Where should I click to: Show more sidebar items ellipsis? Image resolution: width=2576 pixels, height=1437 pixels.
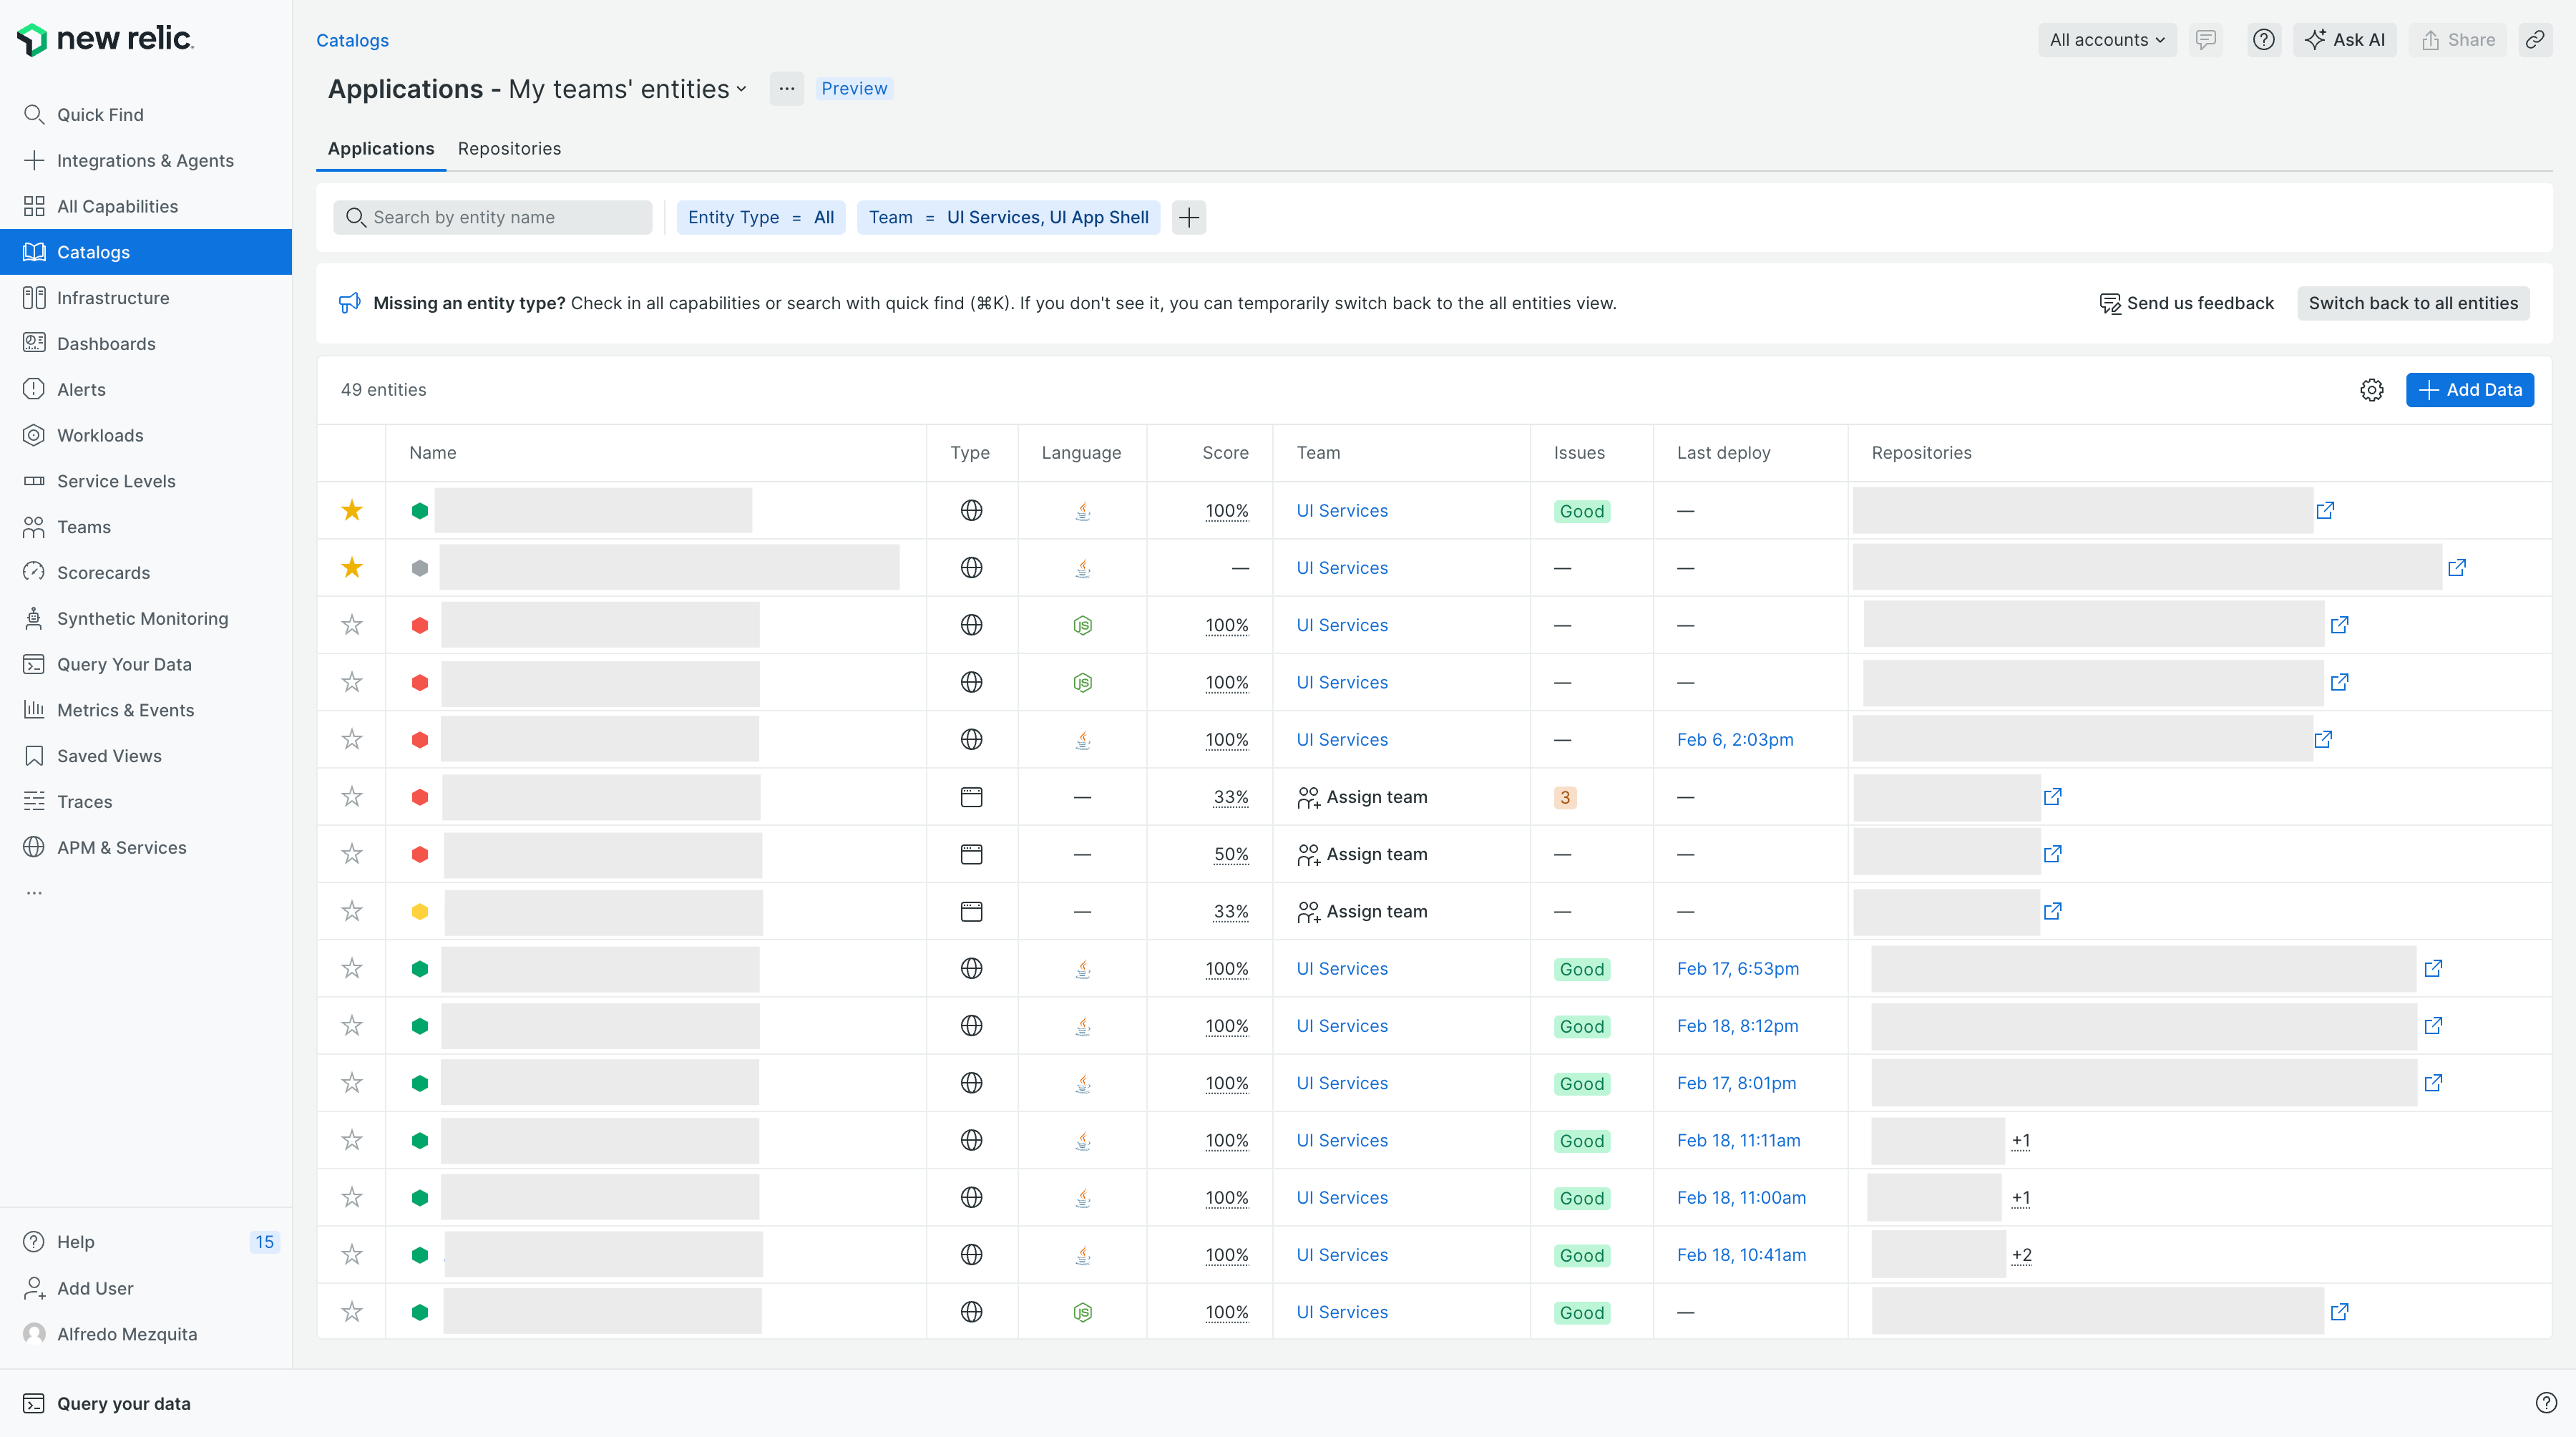pos(34,893)
